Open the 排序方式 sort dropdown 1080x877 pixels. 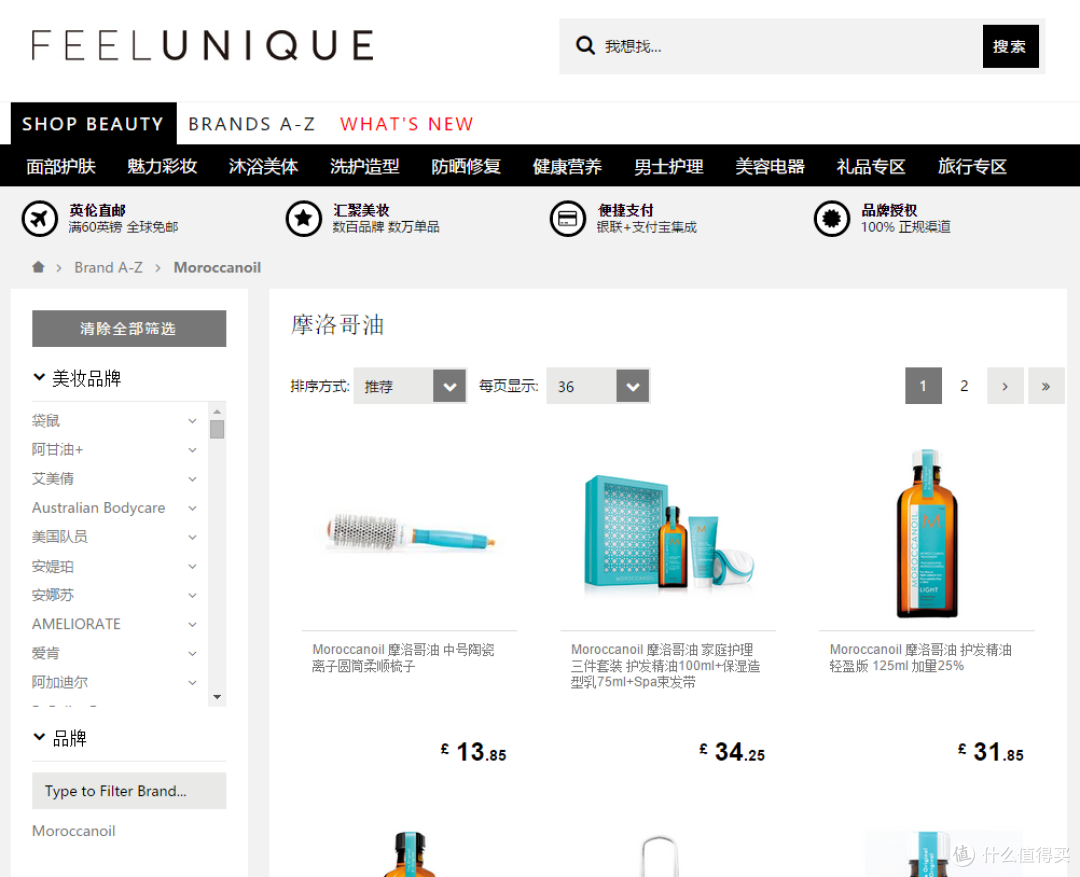coord(411,386)
